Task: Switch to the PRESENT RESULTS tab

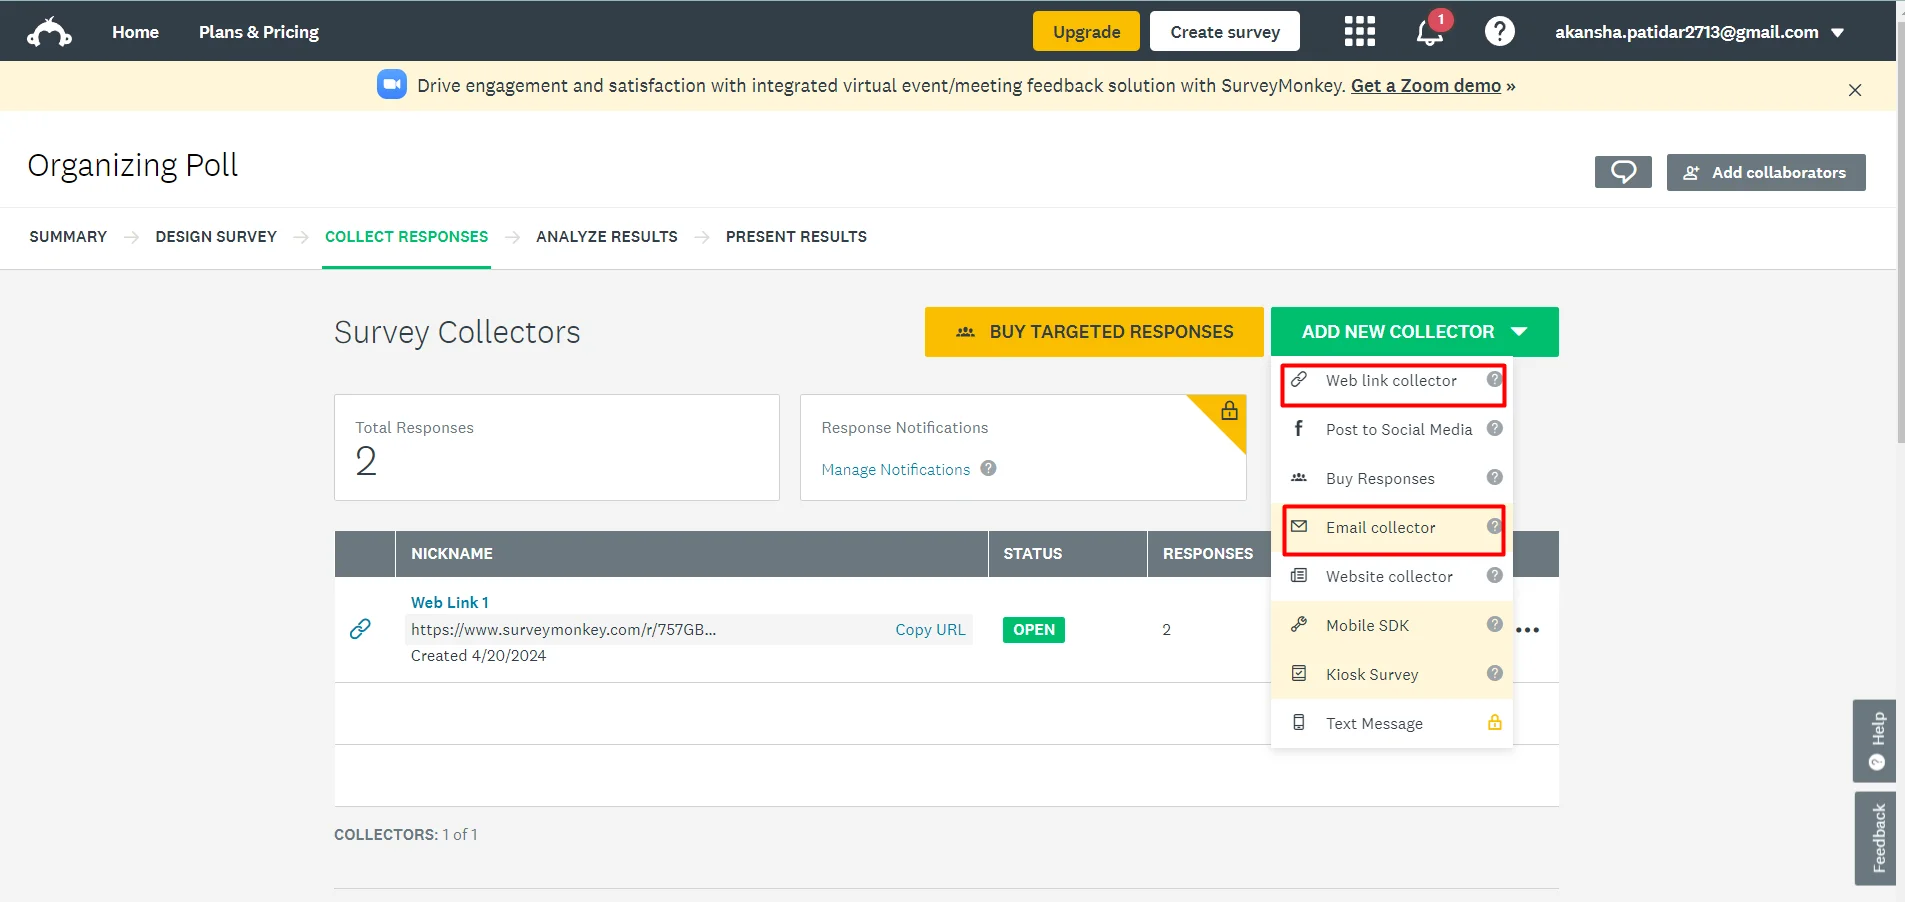Action: (x=796, y=237)
